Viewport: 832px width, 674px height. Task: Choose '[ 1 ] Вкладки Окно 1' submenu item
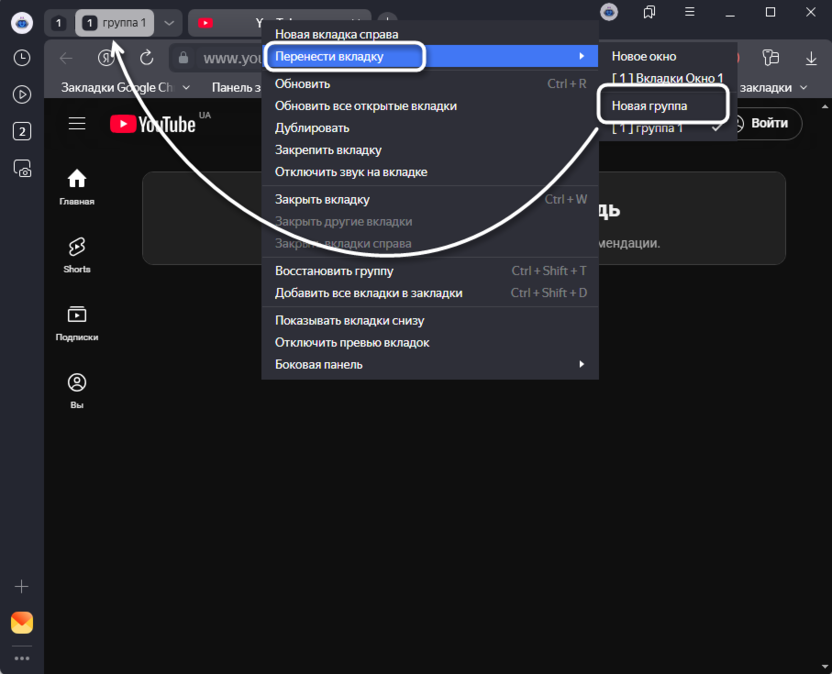[x=668, y=78]
